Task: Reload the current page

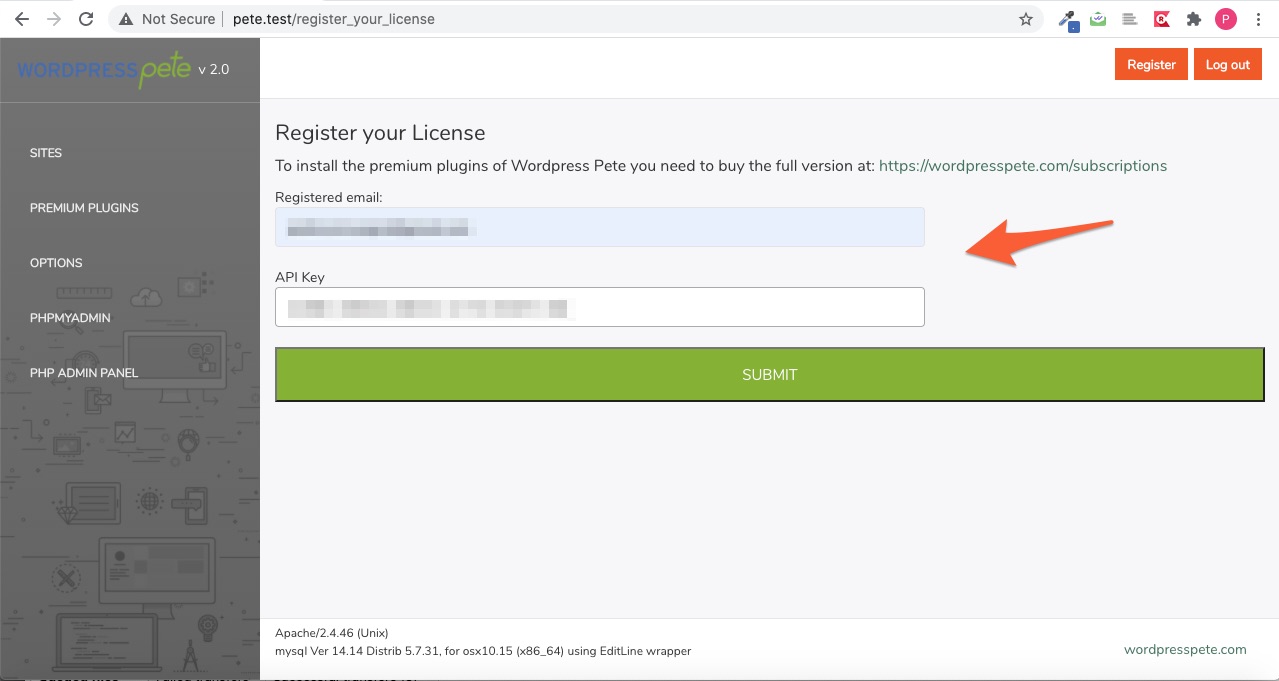Action: coord(86,19)
